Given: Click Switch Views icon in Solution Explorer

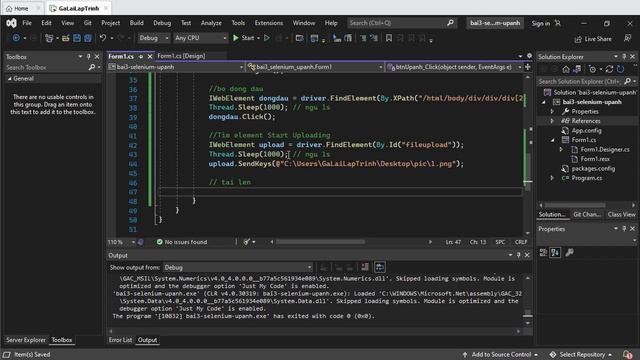Looking at the screenshot, I should point(576,69).
